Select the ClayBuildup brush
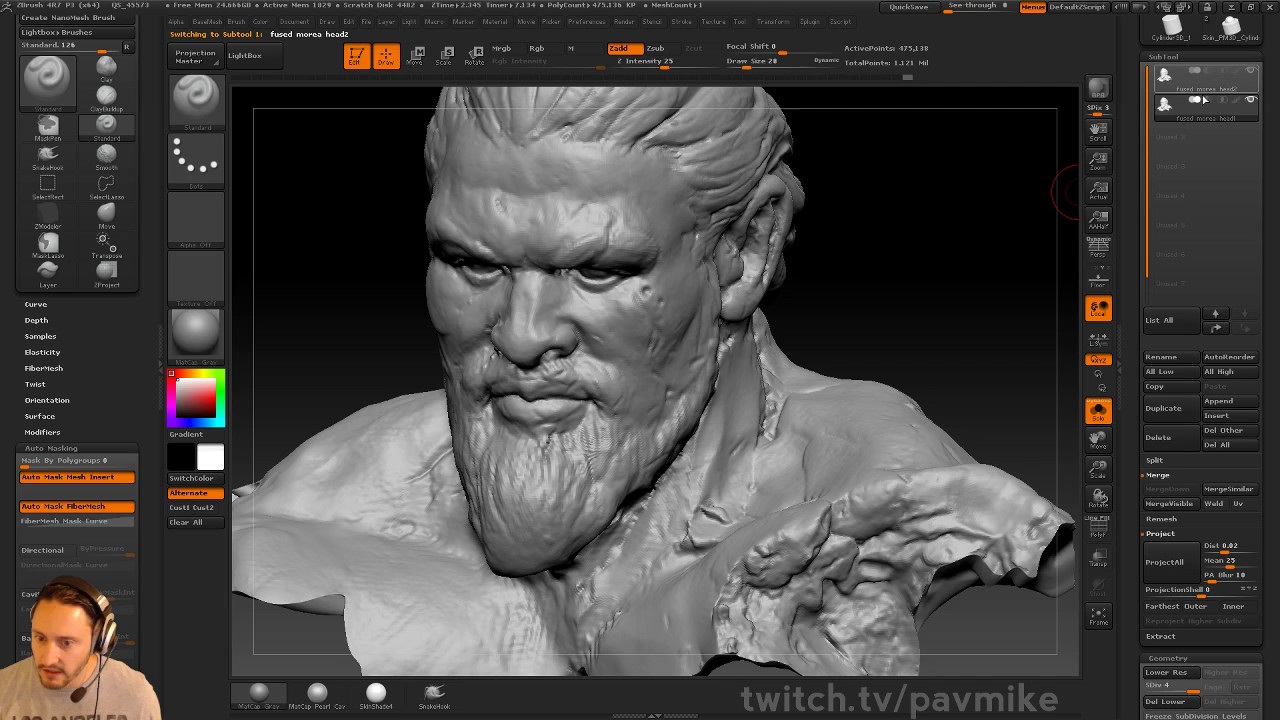 (x=106, y=98)
